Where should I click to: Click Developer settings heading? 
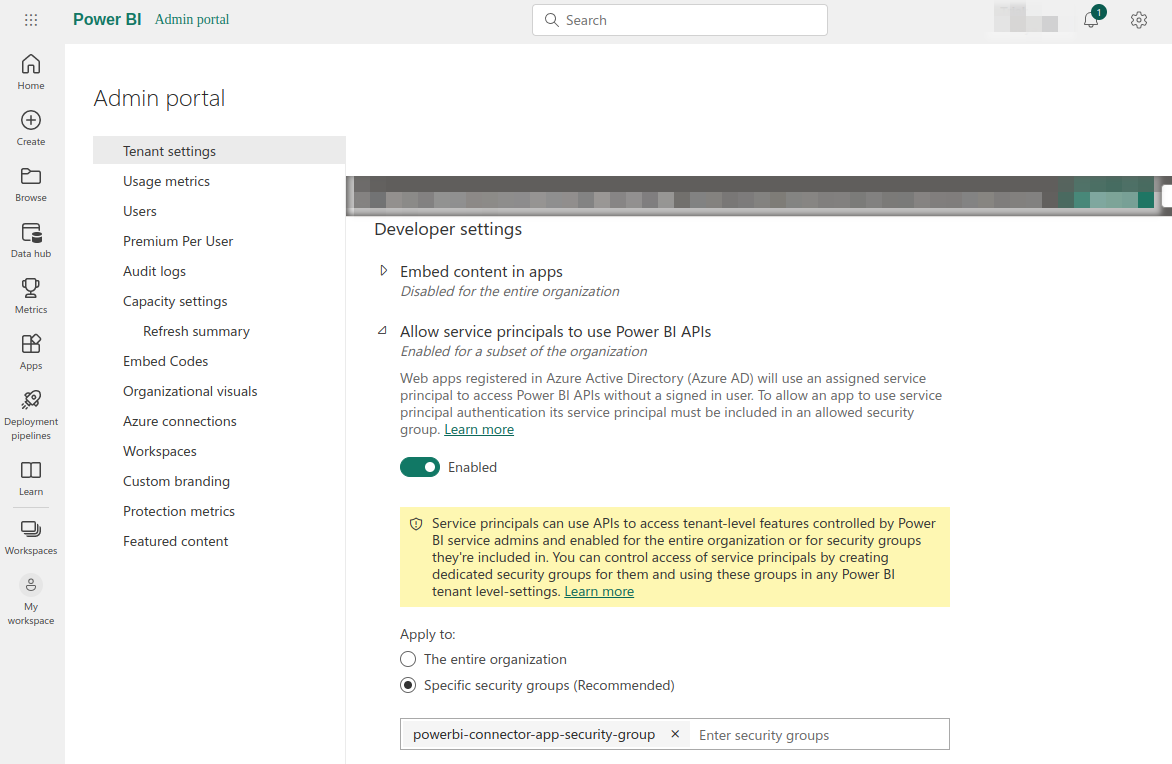[x=448, y=229]
